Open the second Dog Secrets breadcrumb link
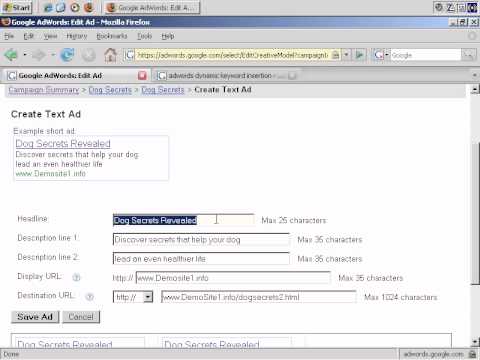This screenshot has height=360, width=480. point(163,90)
